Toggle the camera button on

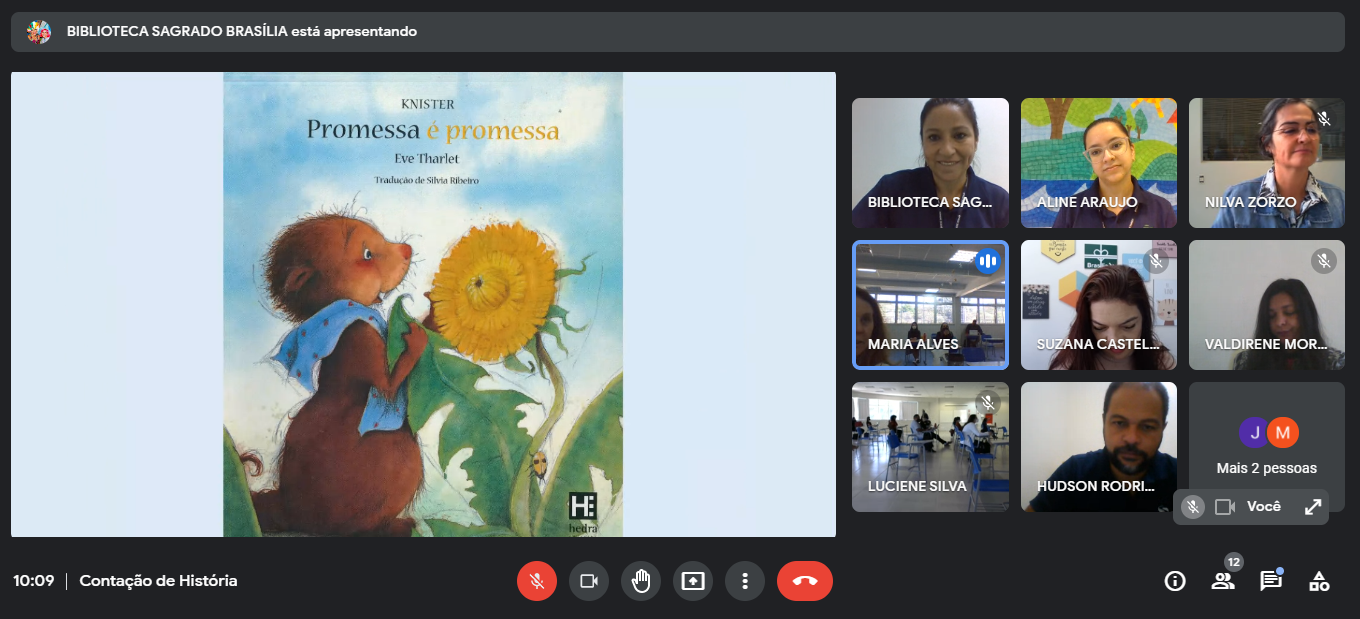pos(589,581)
